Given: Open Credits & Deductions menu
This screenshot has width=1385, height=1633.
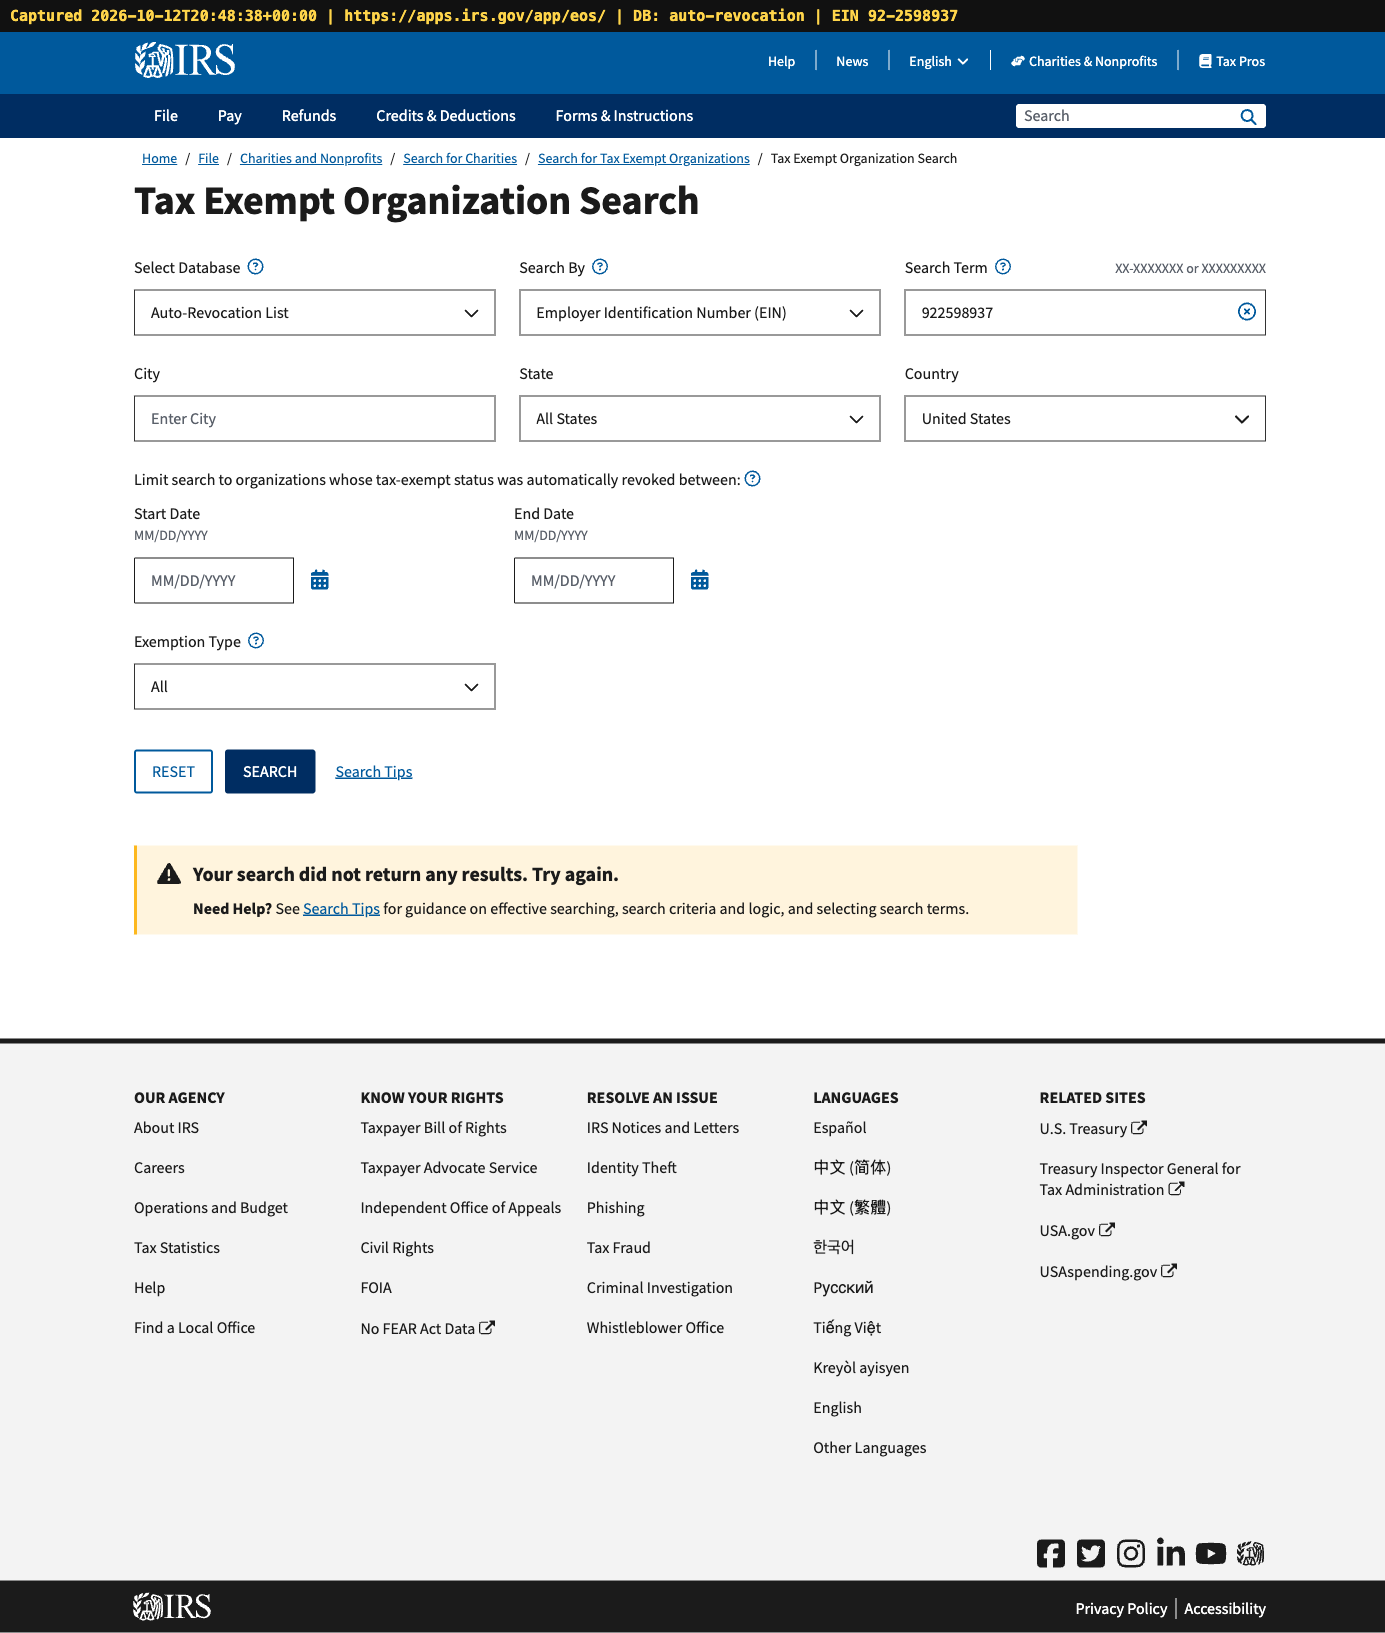Looking at the screenshot, I should pyautogui.click(x=446, y=116).
